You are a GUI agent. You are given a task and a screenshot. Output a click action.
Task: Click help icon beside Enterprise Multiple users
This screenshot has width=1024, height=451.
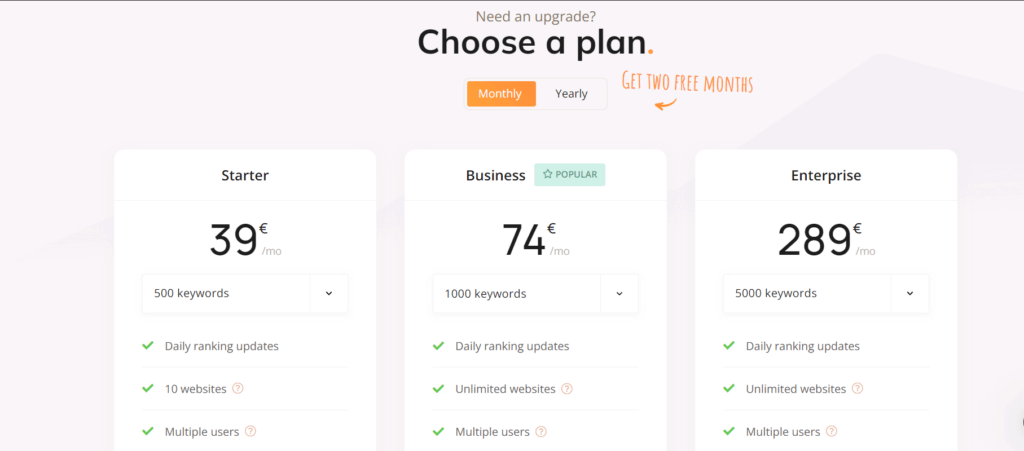click(x=831, y=431)
